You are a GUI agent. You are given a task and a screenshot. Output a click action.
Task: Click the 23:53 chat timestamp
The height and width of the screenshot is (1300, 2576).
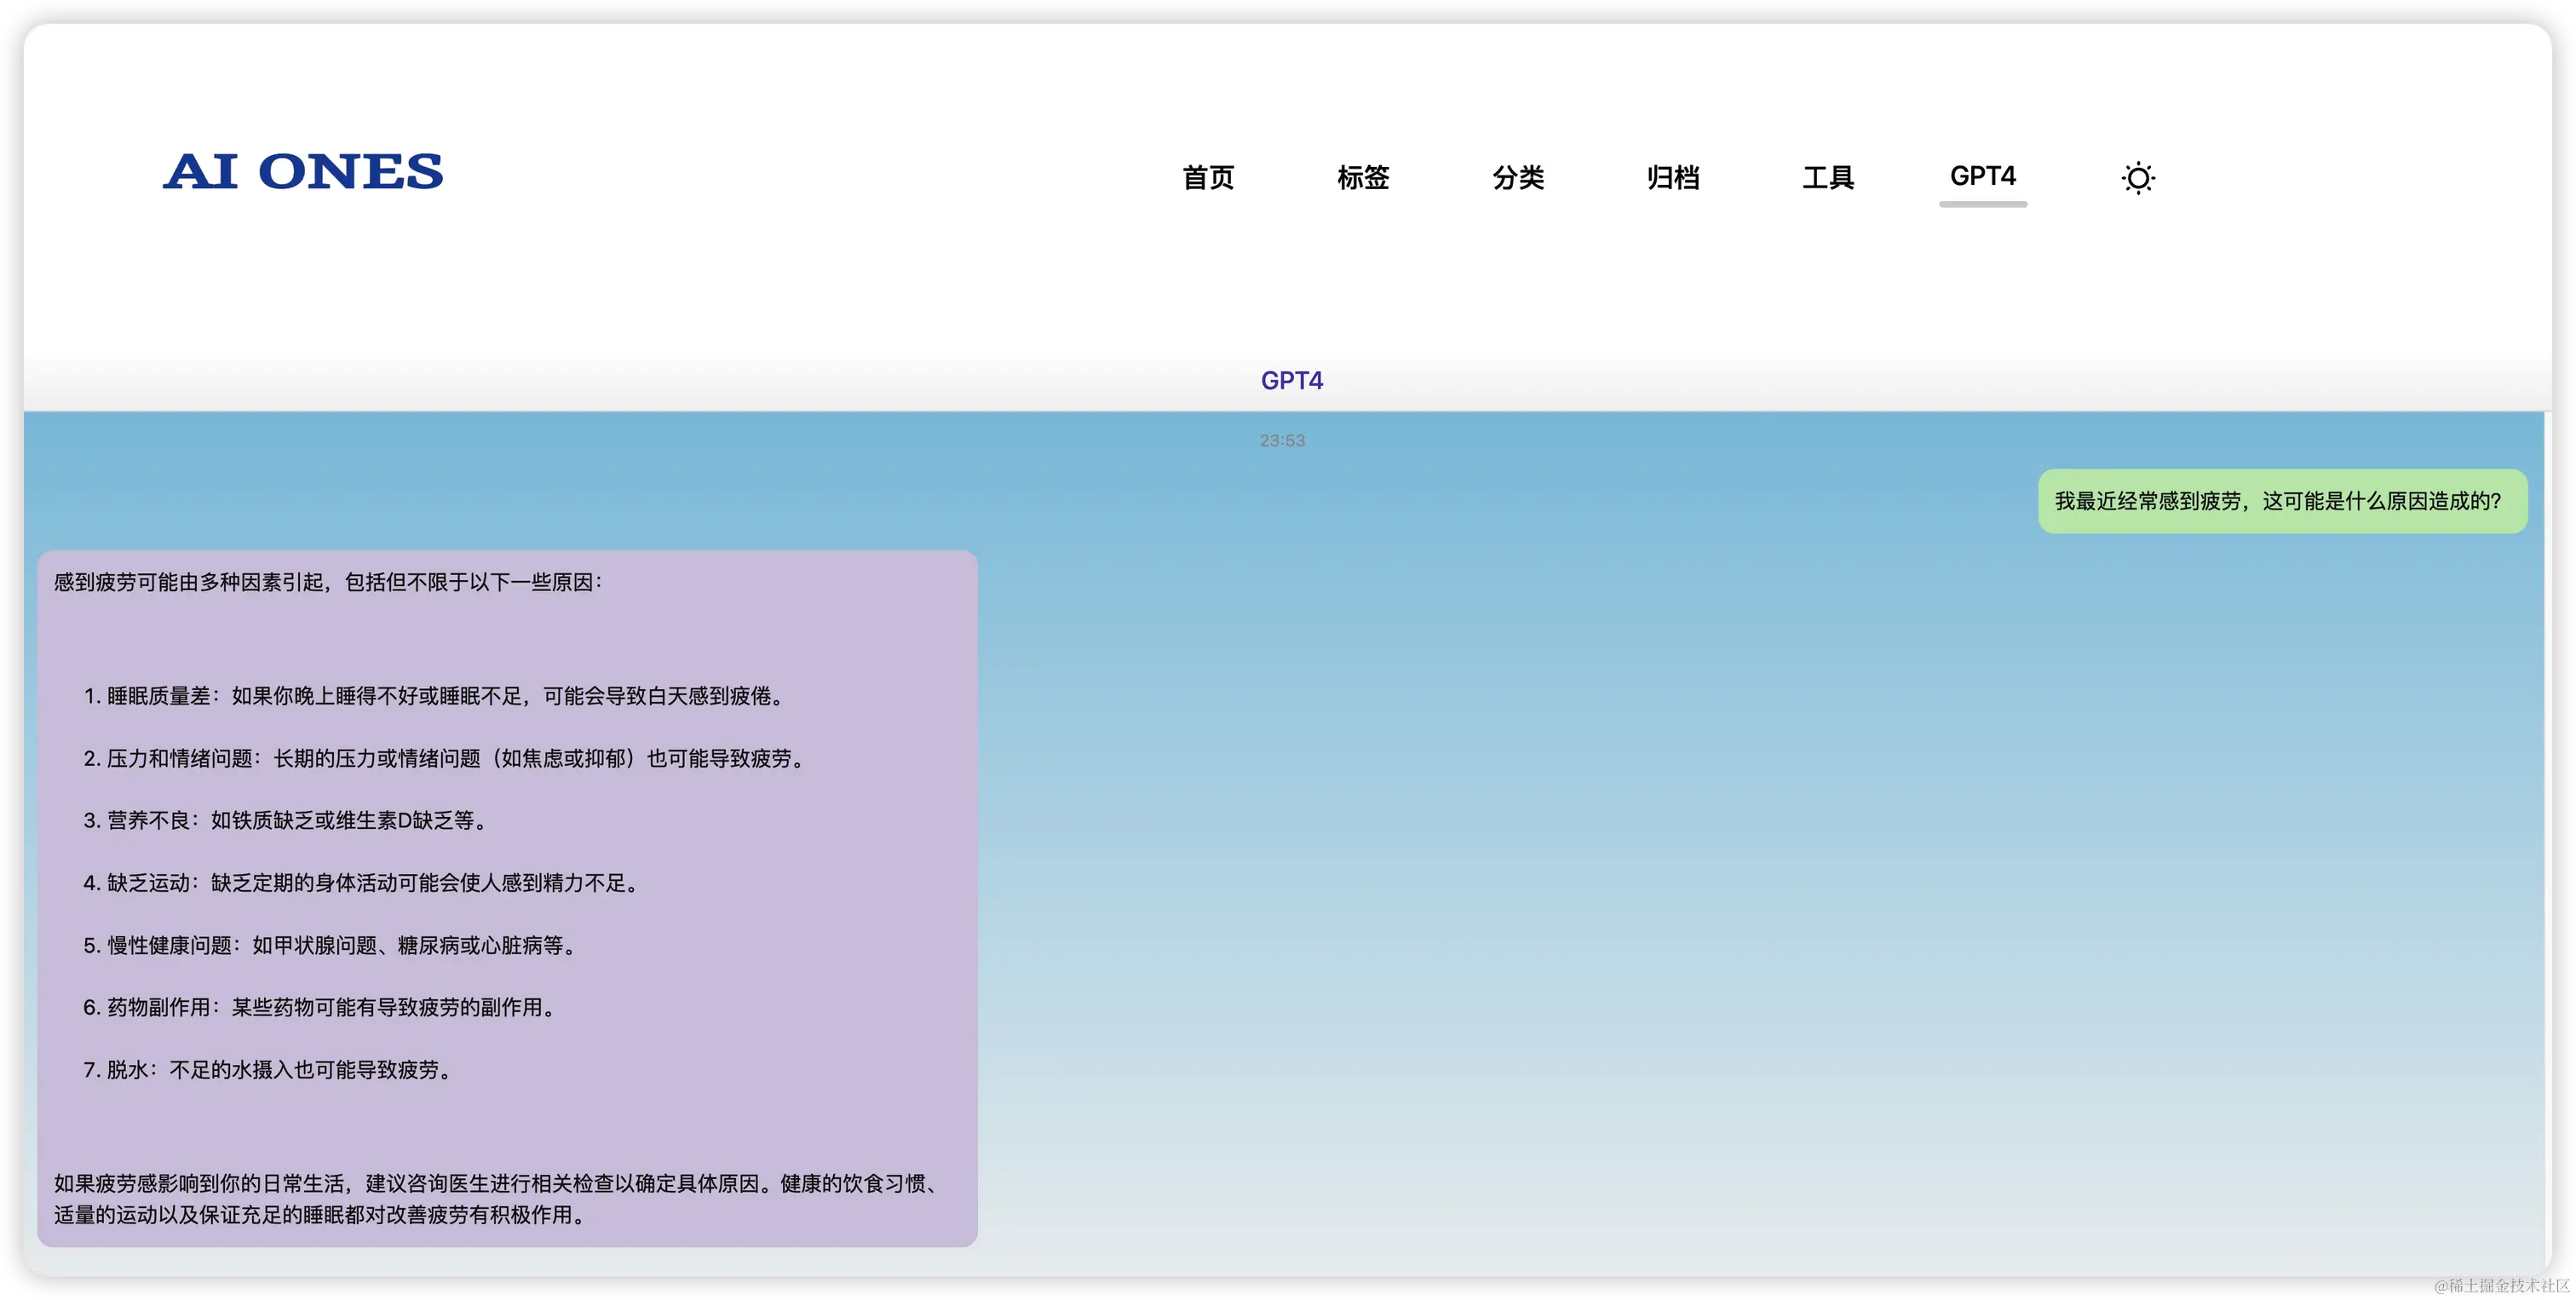pyautogui.click(x=1282, y=441)
